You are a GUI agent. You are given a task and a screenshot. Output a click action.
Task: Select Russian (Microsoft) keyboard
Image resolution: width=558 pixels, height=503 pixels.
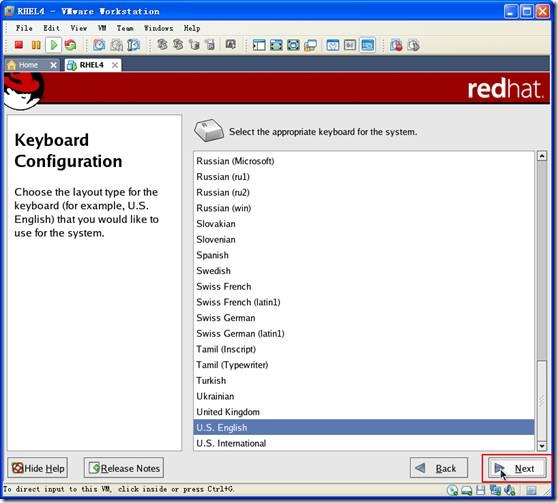click(x=364, y=161)
